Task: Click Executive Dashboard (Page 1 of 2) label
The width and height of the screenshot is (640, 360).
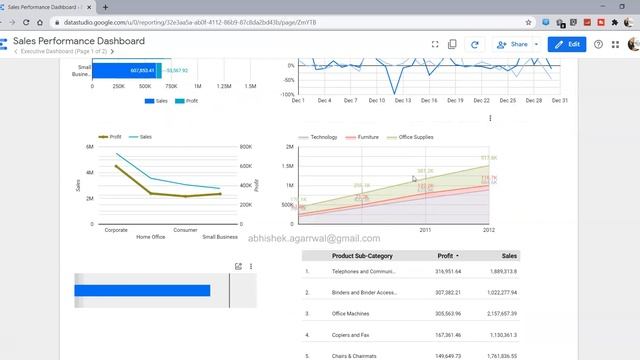Action: coord(64,51)
